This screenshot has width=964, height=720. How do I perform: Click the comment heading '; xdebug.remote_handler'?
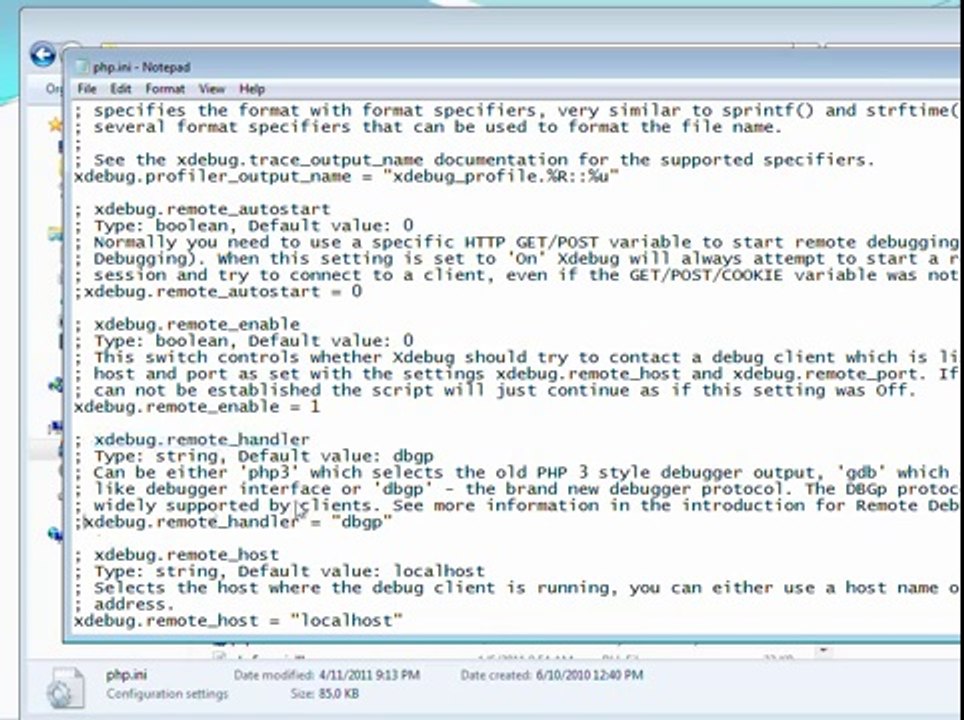[192, 440]
